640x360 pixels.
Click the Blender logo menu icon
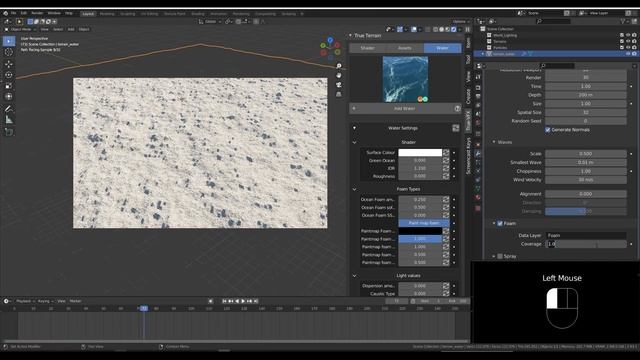pyautogui.click(x=5, y=13)
